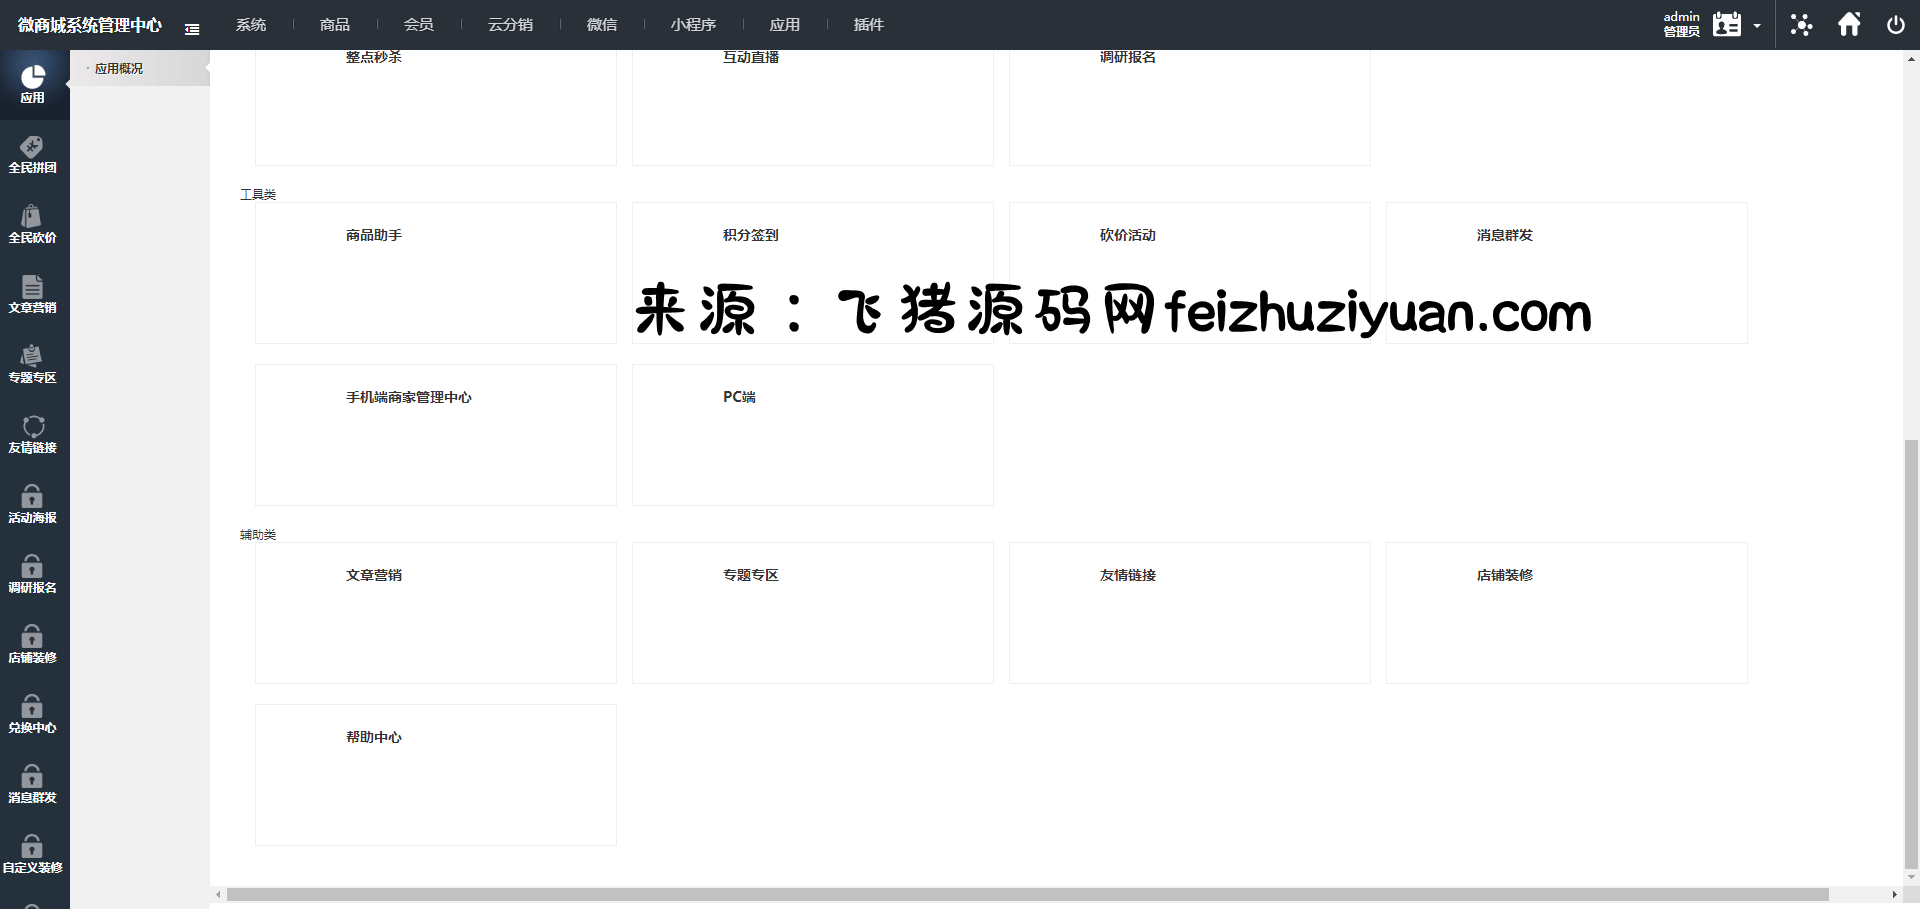Open the 店铺装修 app card
The width and height of the screenshot is (1920, 909).
click(x=1566, y=613)
